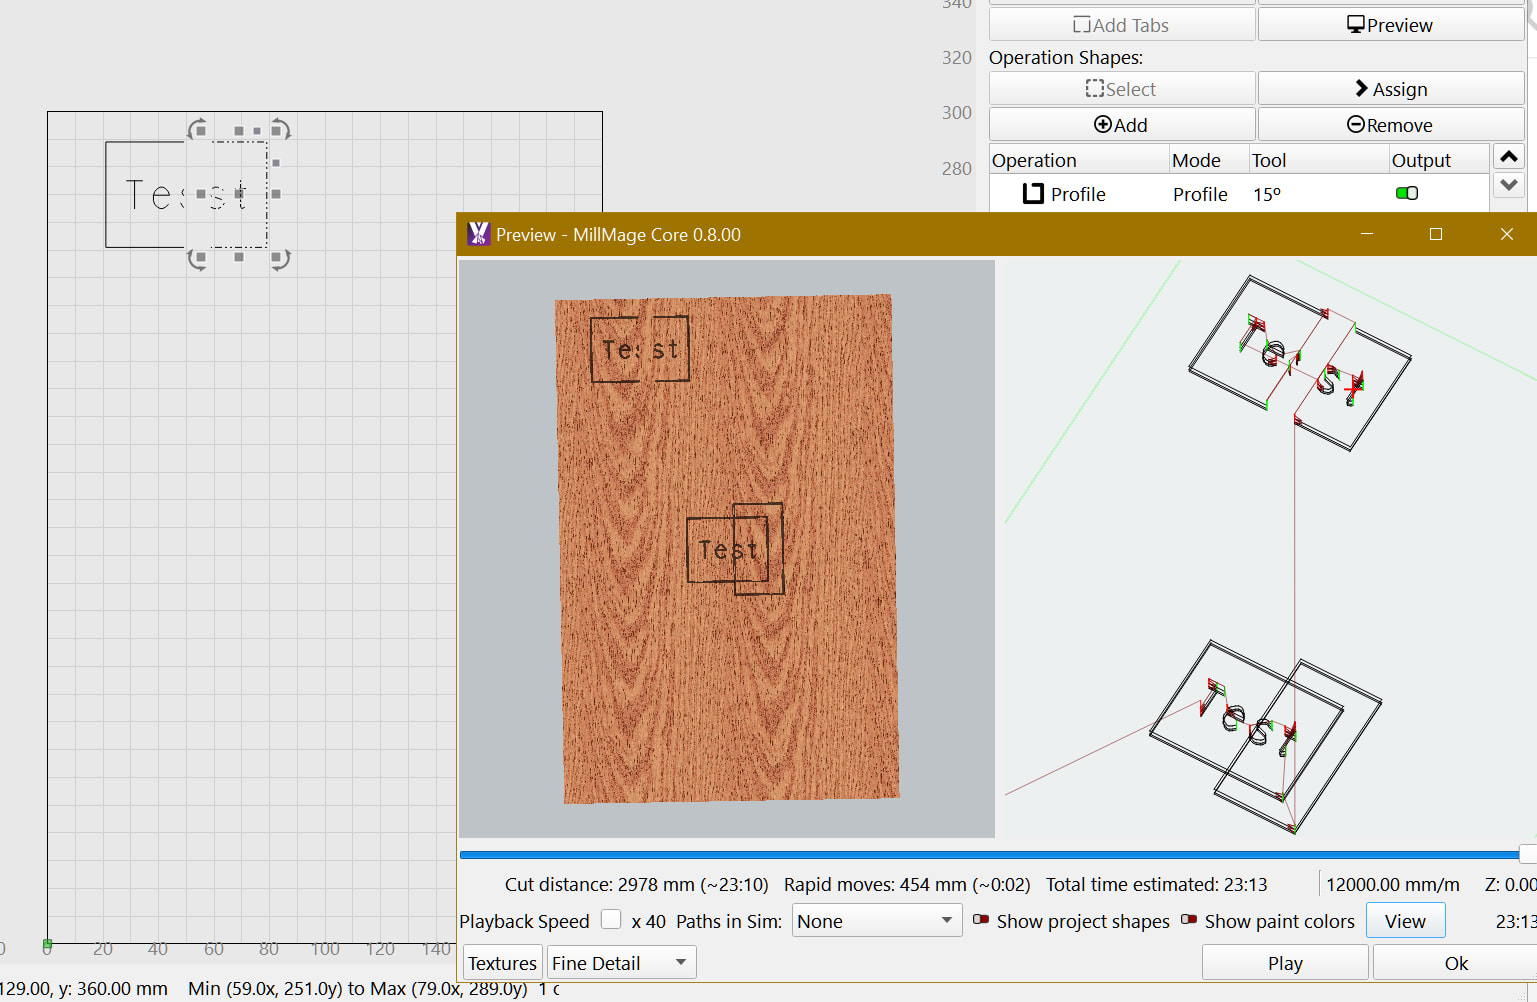Screen dimensions: 1537x1002
Task: Click the top-right rotation handle of selection
Action: pos(281,129)
